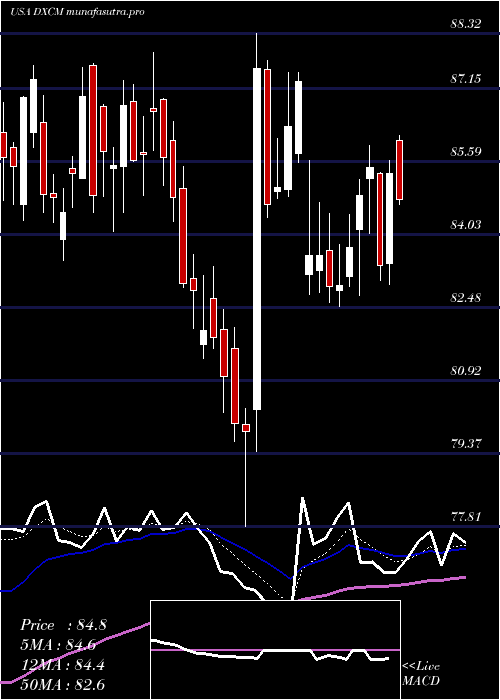
Task: Click the last red candlestick on the right
Action: [400, 170]
